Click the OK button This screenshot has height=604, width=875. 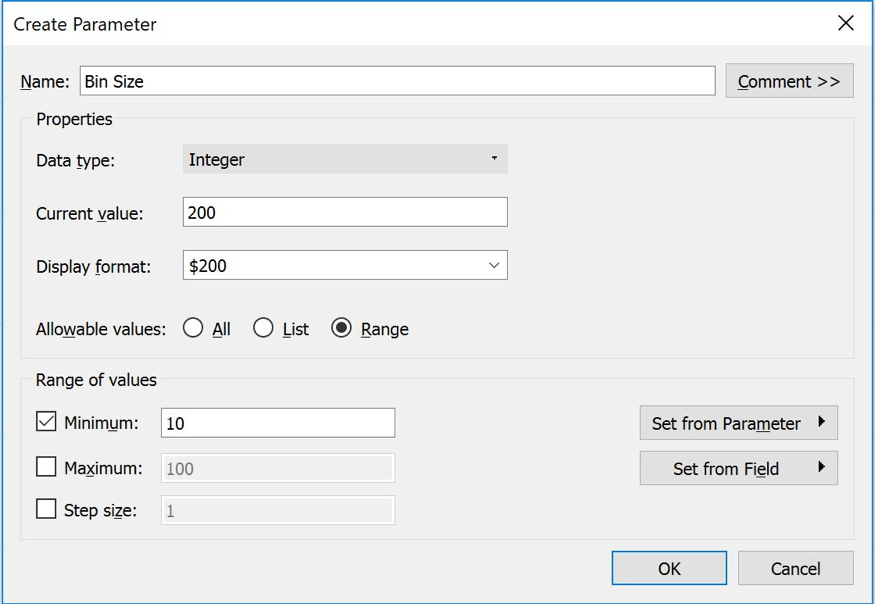click(669, 567)
